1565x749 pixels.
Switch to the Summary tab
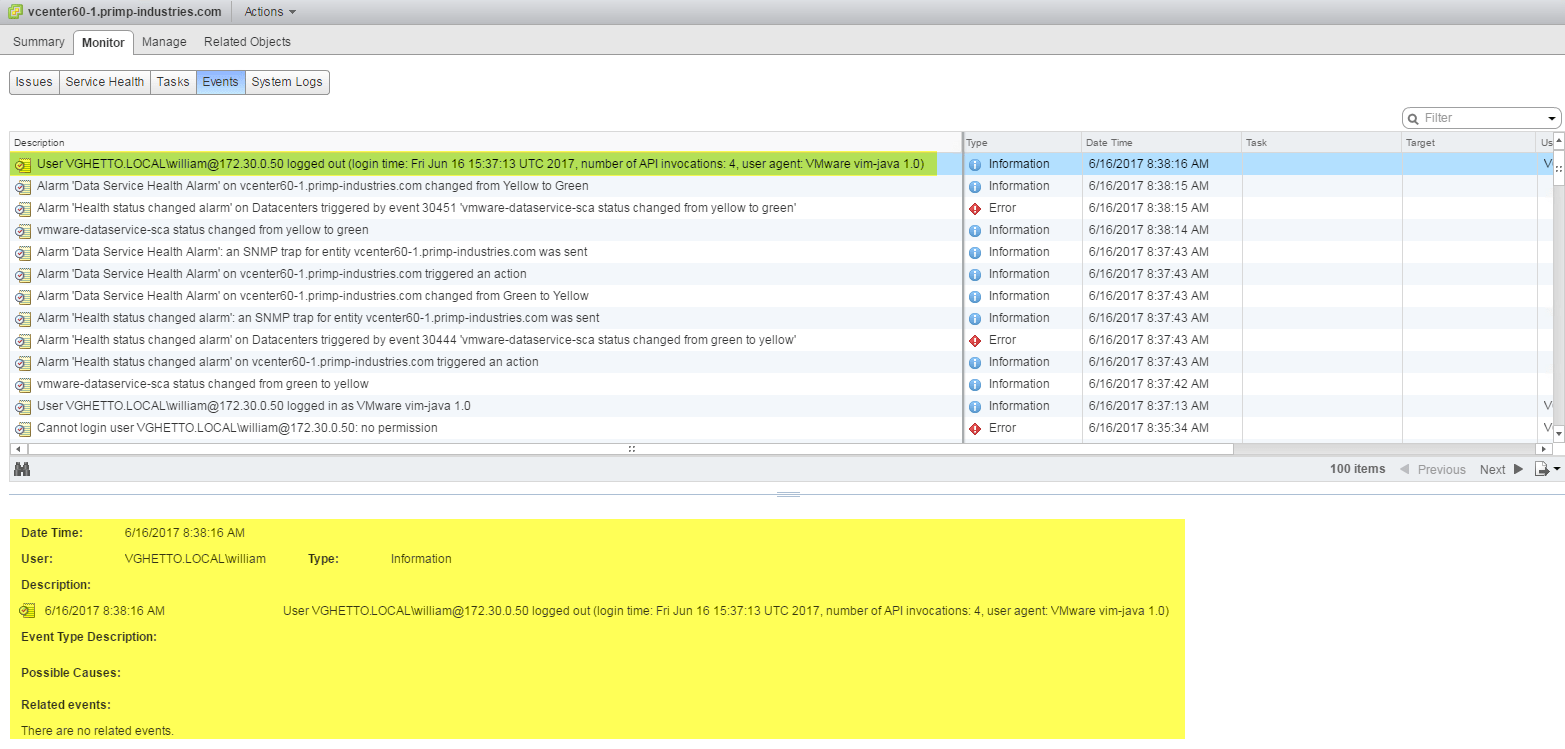pyautogui.click(x=39, y=42)
